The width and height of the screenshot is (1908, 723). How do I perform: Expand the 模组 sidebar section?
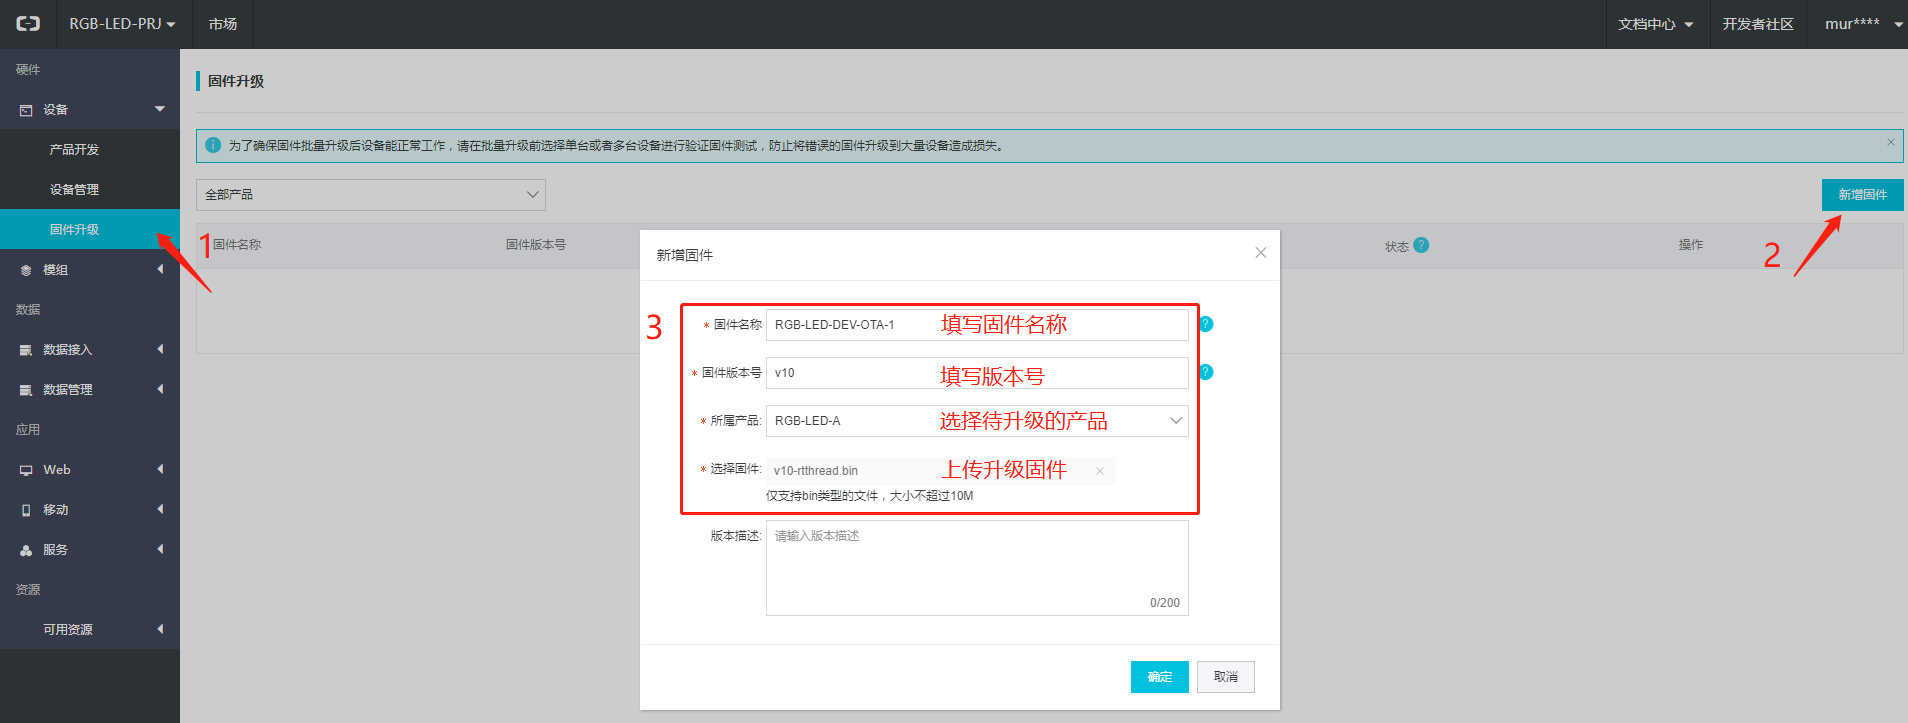click(x=90, y=270)
